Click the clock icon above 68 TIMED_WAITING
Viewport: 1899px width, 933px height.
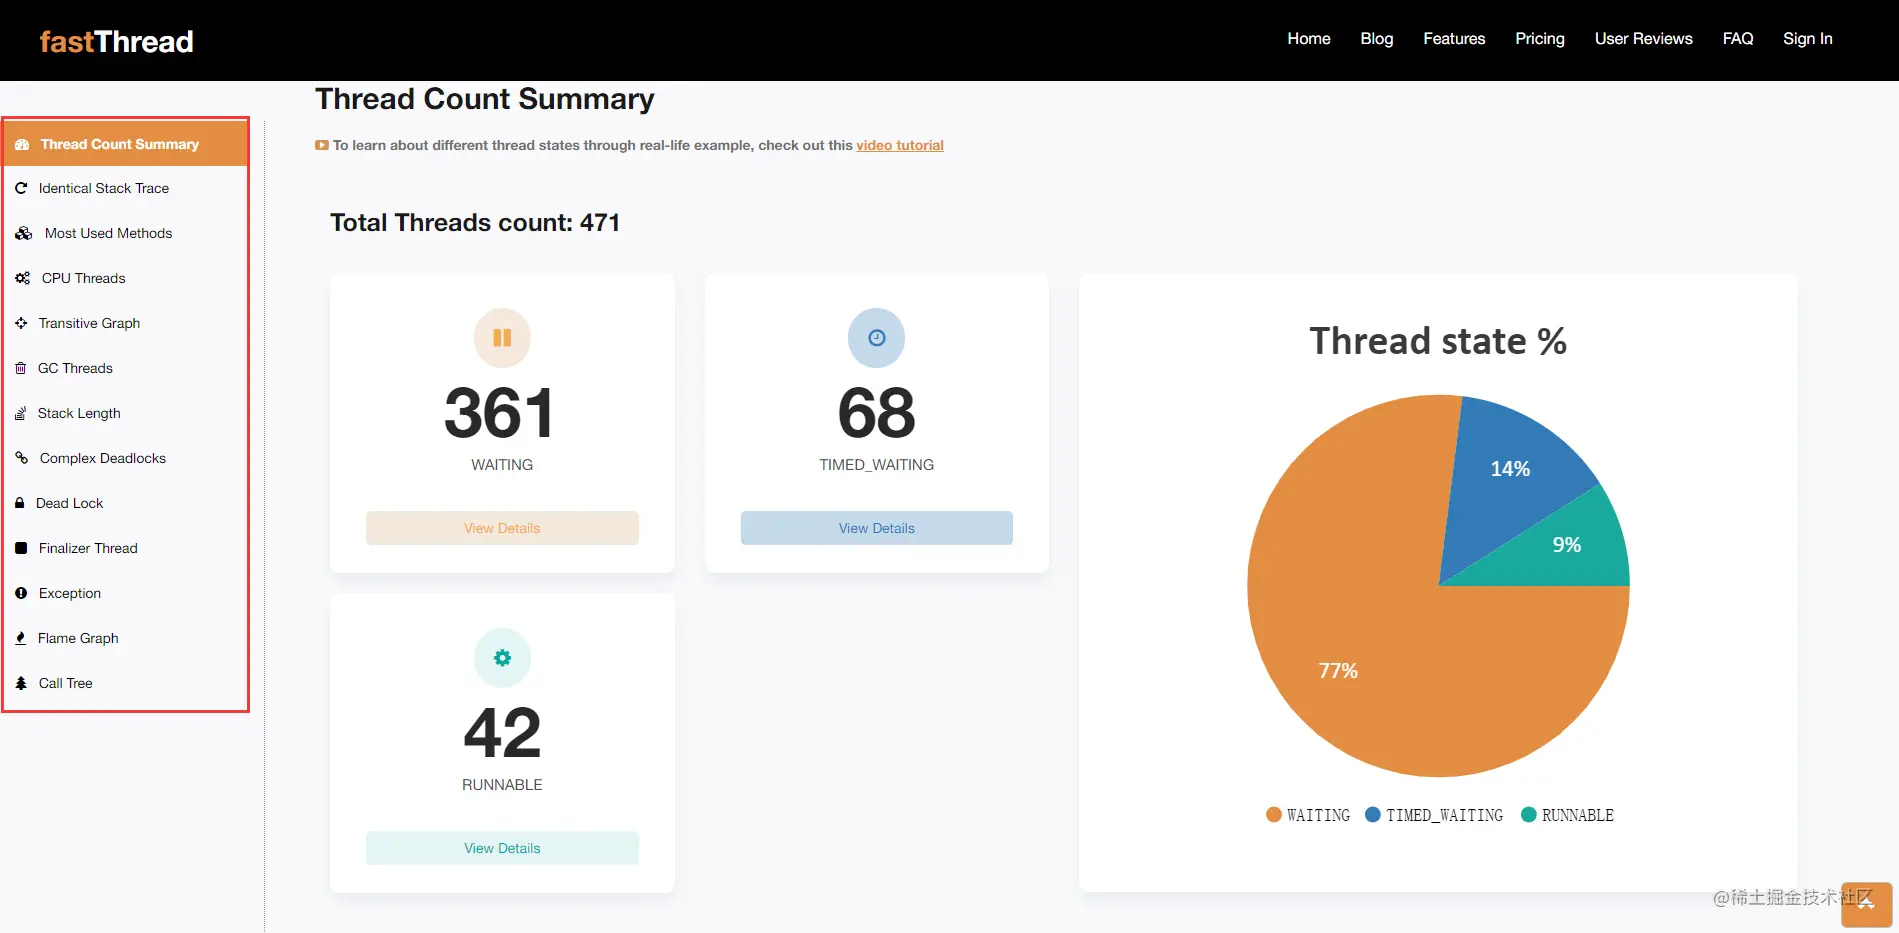877,338
